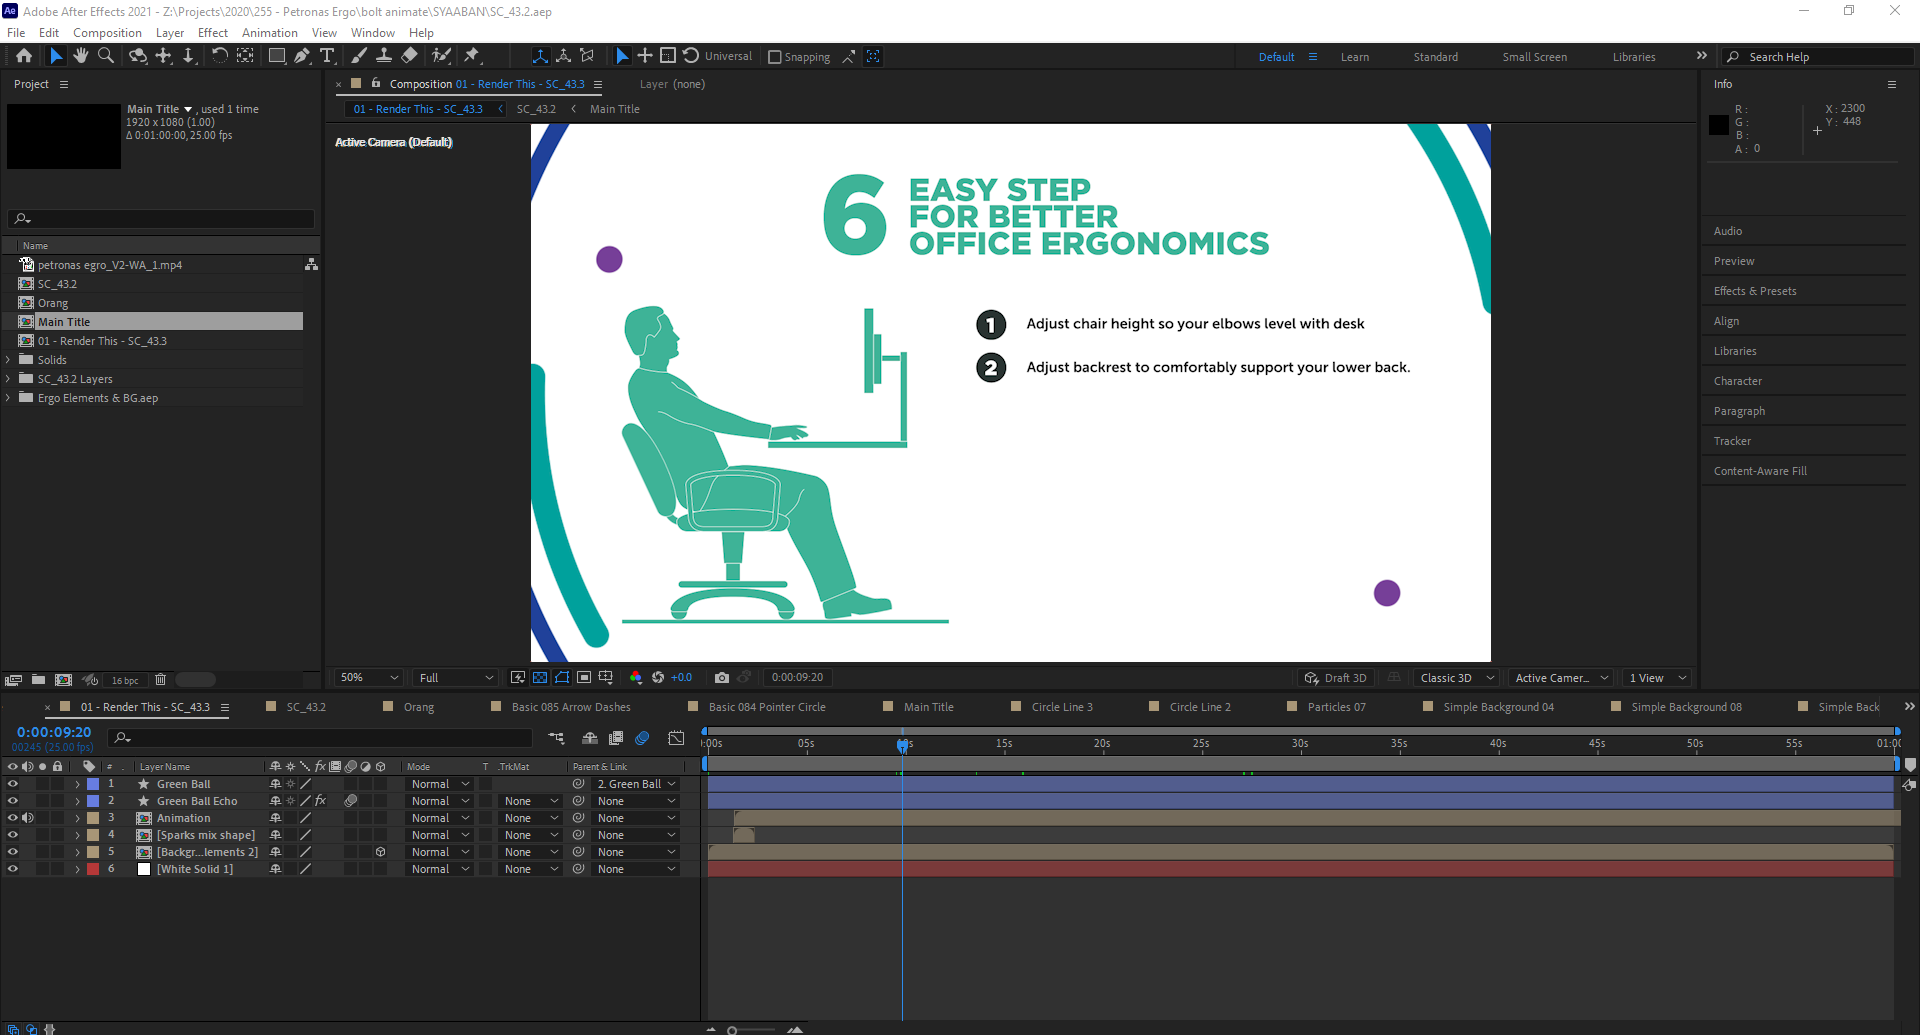The width and height of the screenshot is (1920, 1035).
Task: Select the Puppet Pin tool
Action: click(x=472, y=56)
